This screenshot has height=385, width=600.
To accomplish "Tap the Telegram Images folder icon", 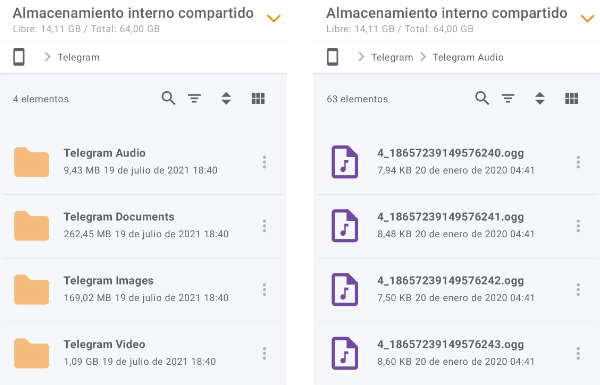I will tap(31, 290).
